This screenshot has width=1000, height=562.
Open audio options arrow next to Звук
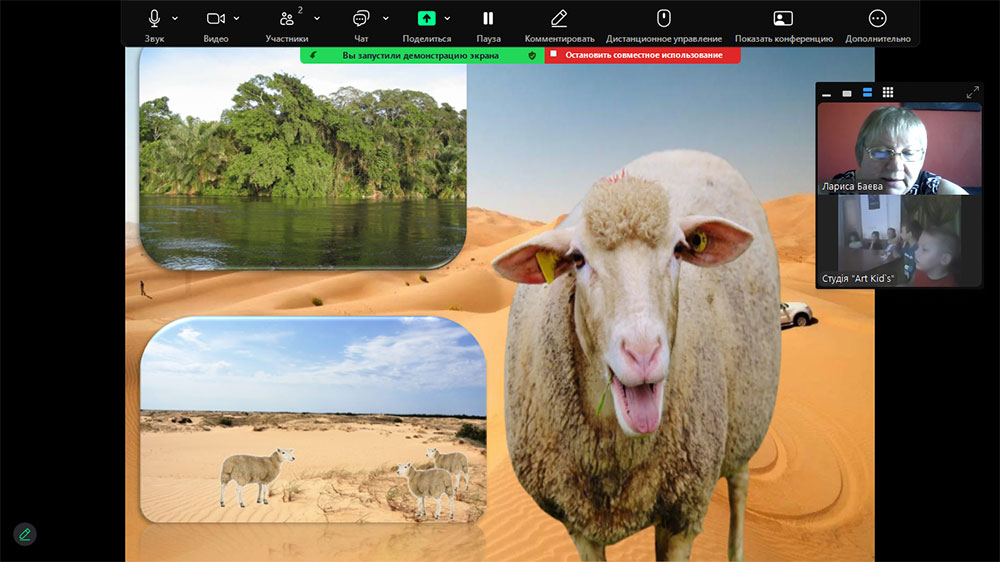tap(175, 18)
